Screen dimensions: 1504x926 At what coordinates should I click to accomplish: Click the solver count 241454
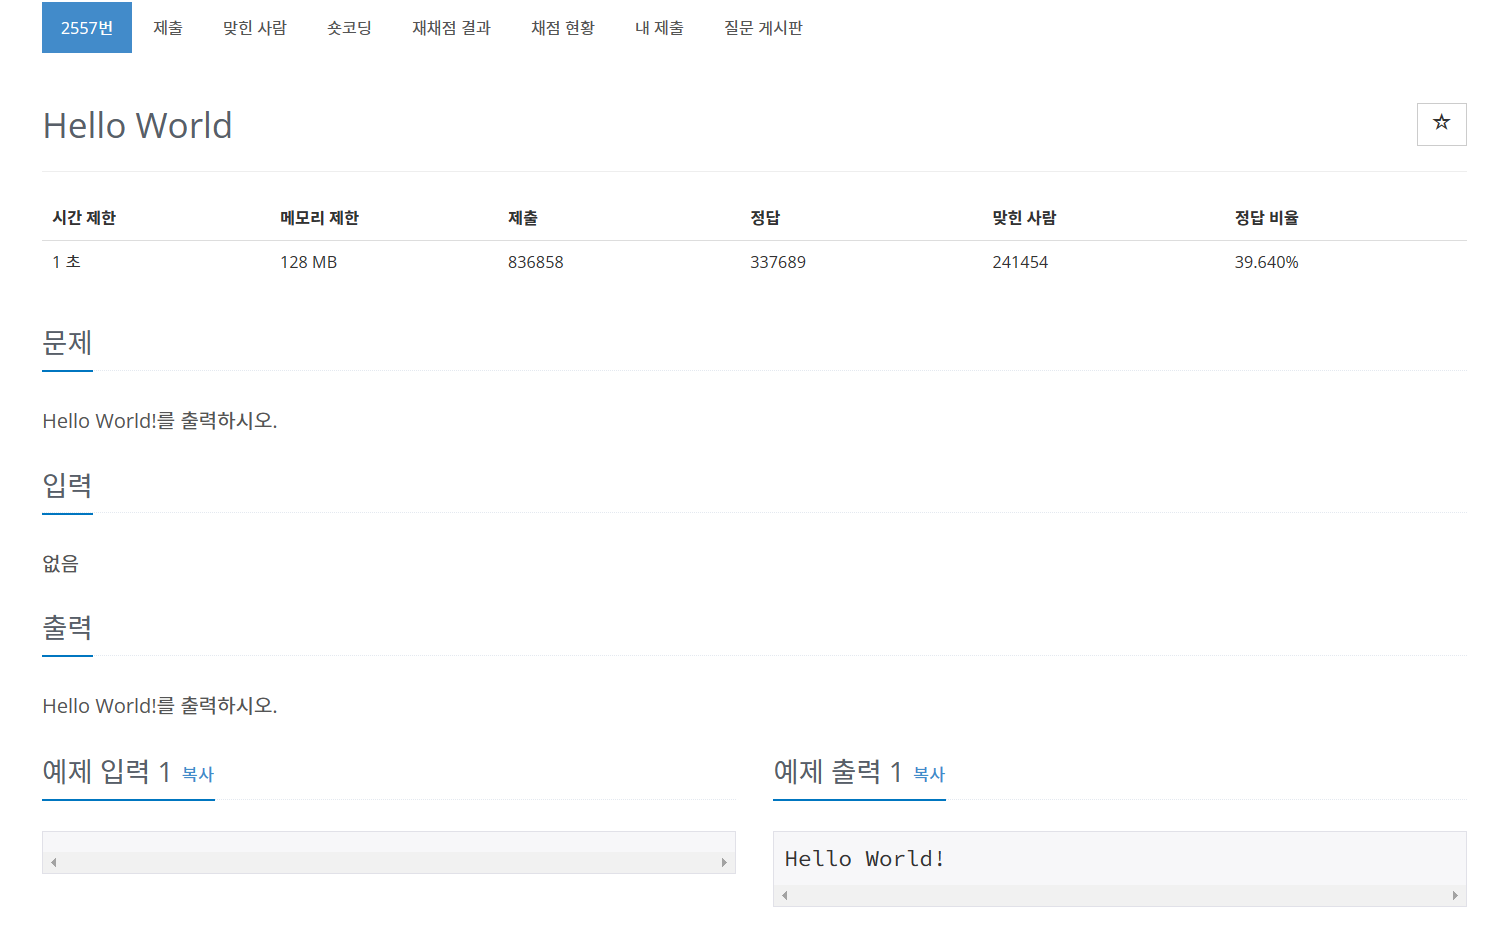[1020, 262]
